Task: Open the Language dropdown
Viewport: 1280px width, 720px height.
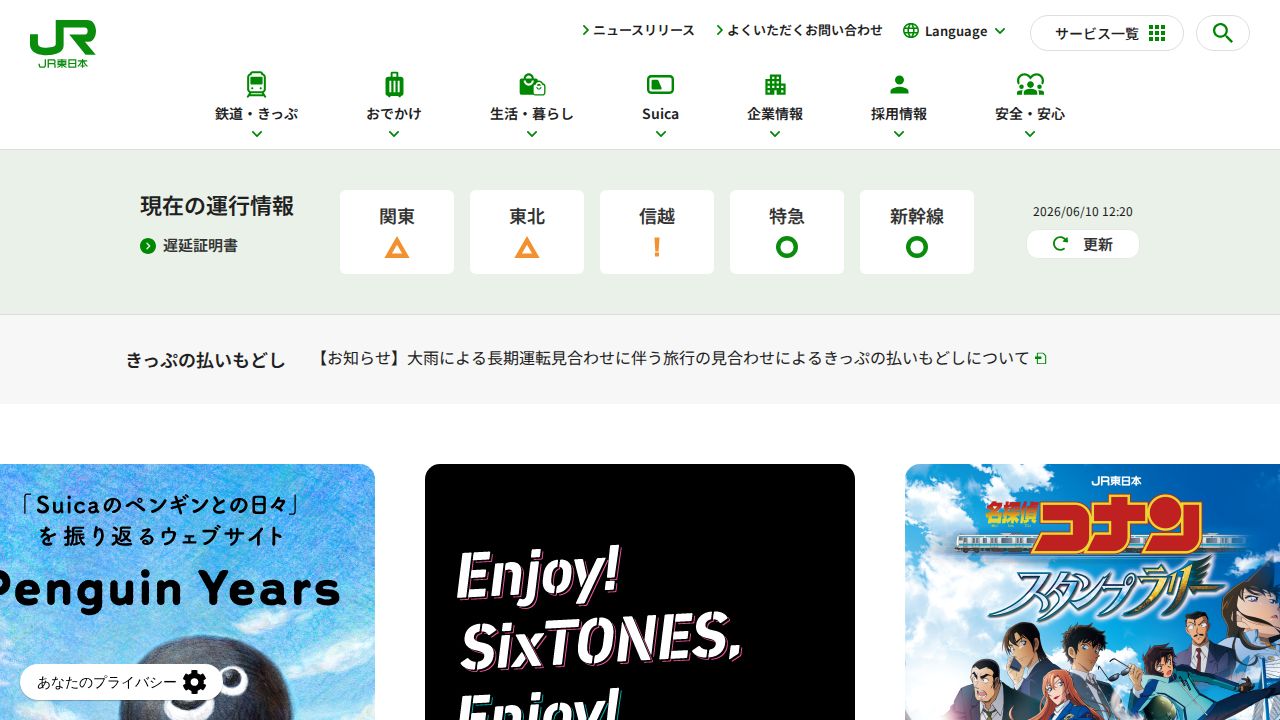Action: tap(955, 31)
